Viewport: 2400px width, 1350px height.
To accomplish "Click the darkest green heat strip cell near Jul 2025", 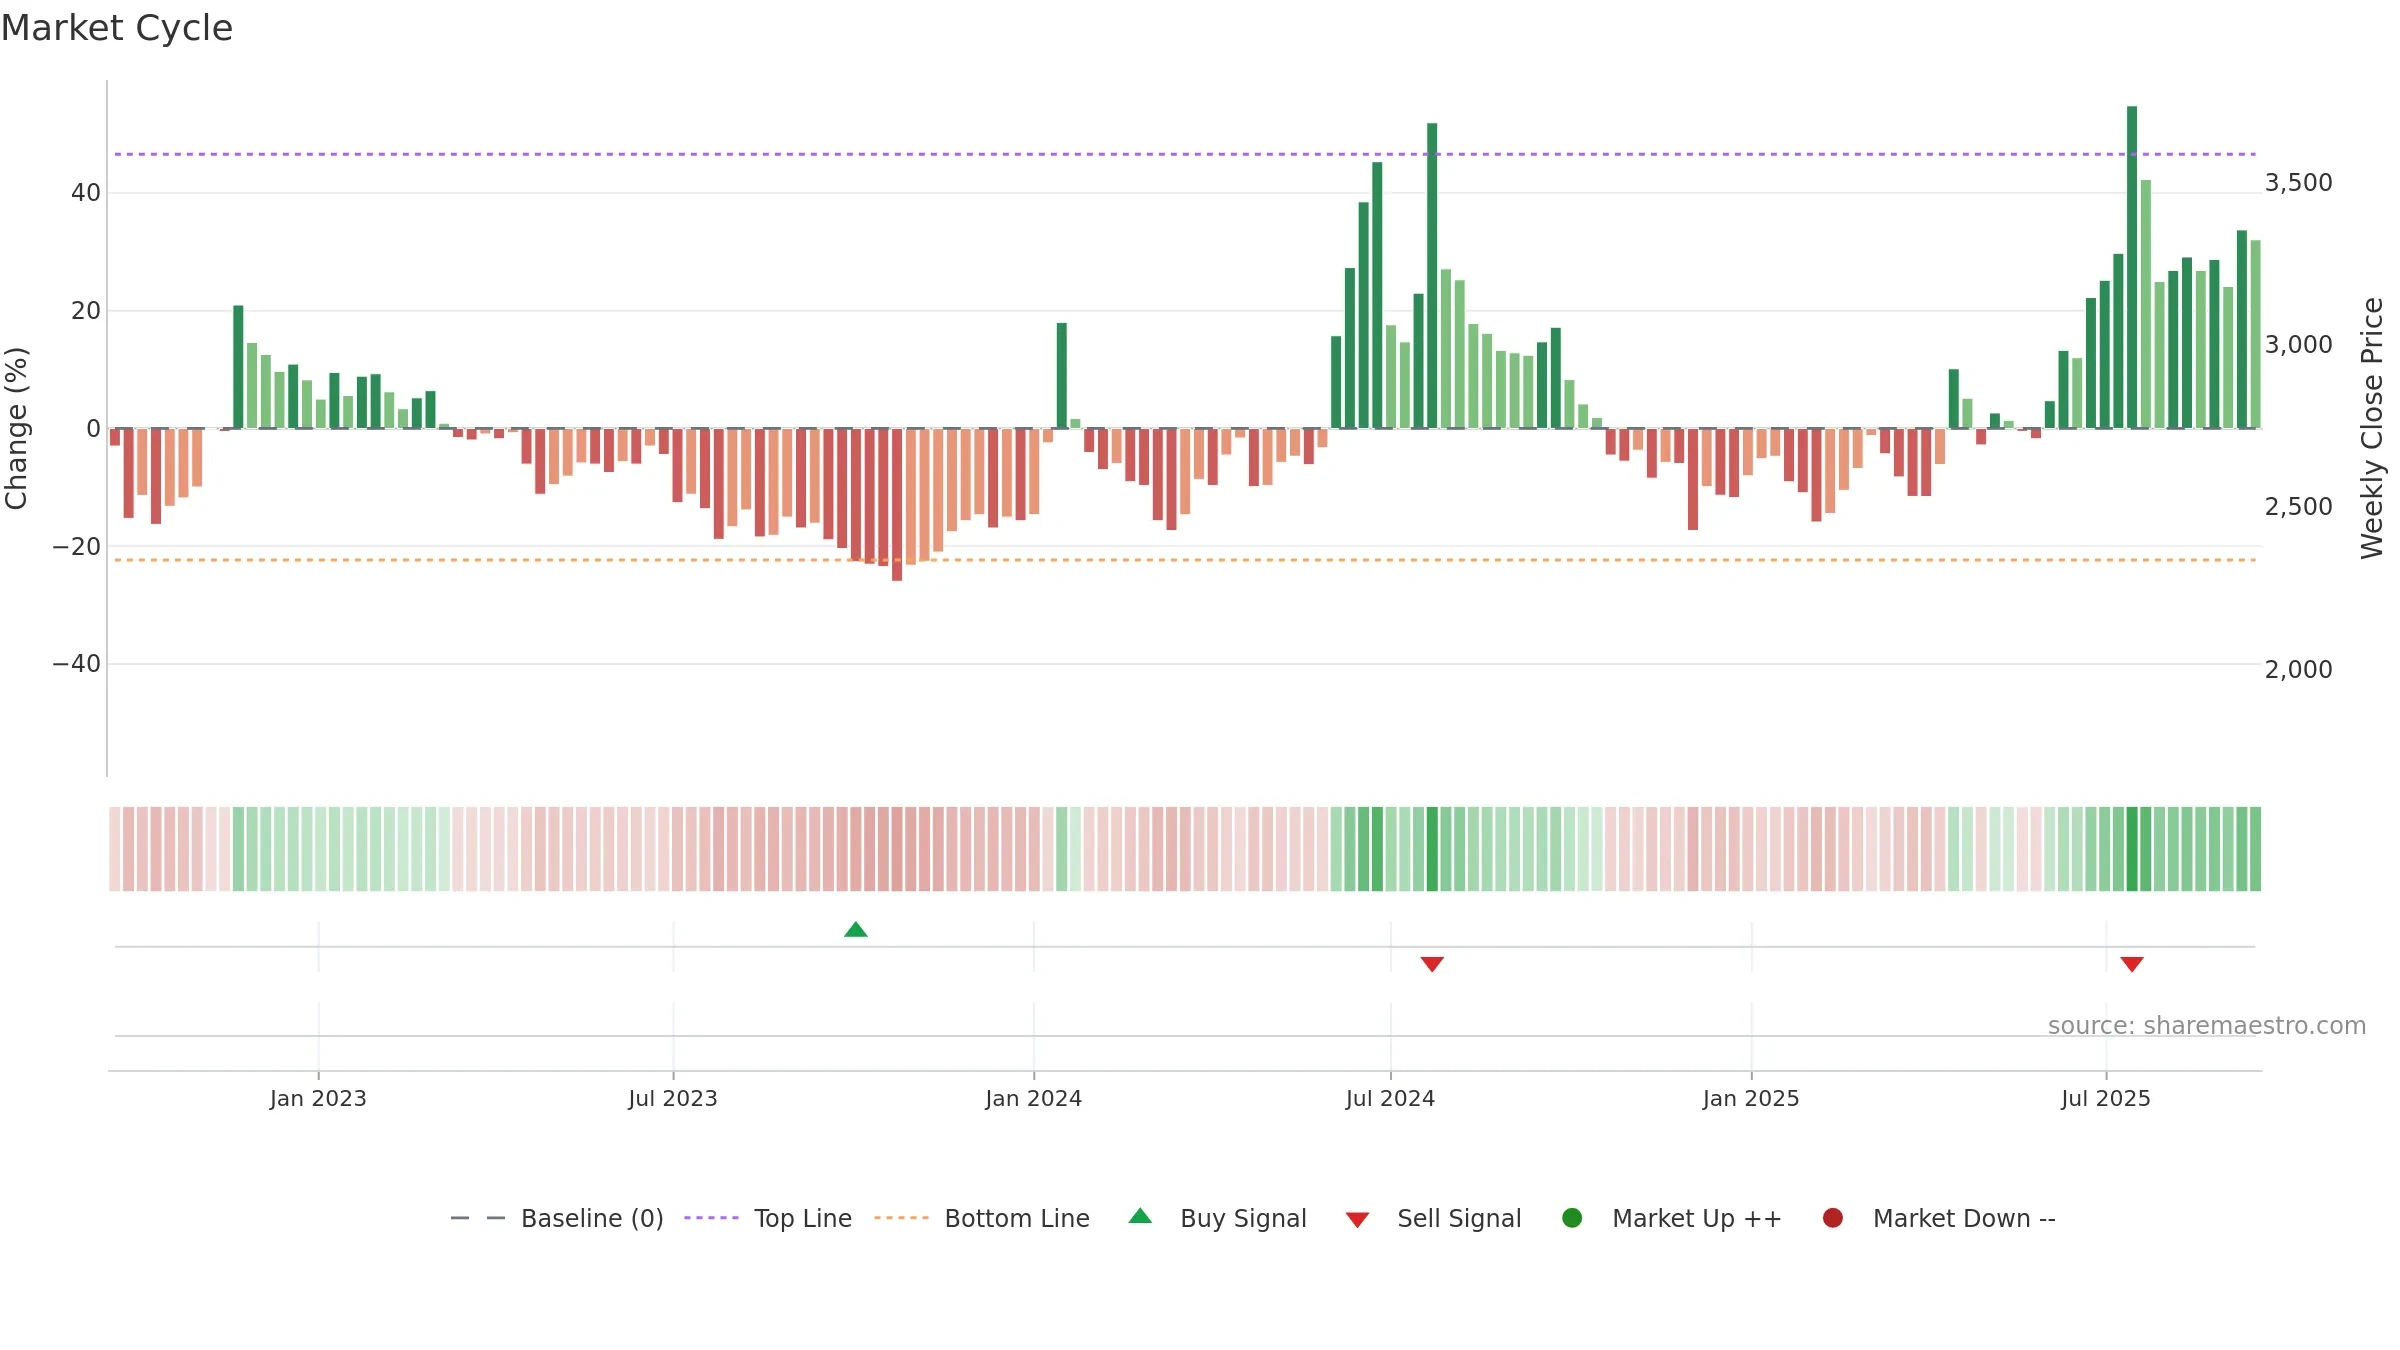I will tap(2132, 849).
